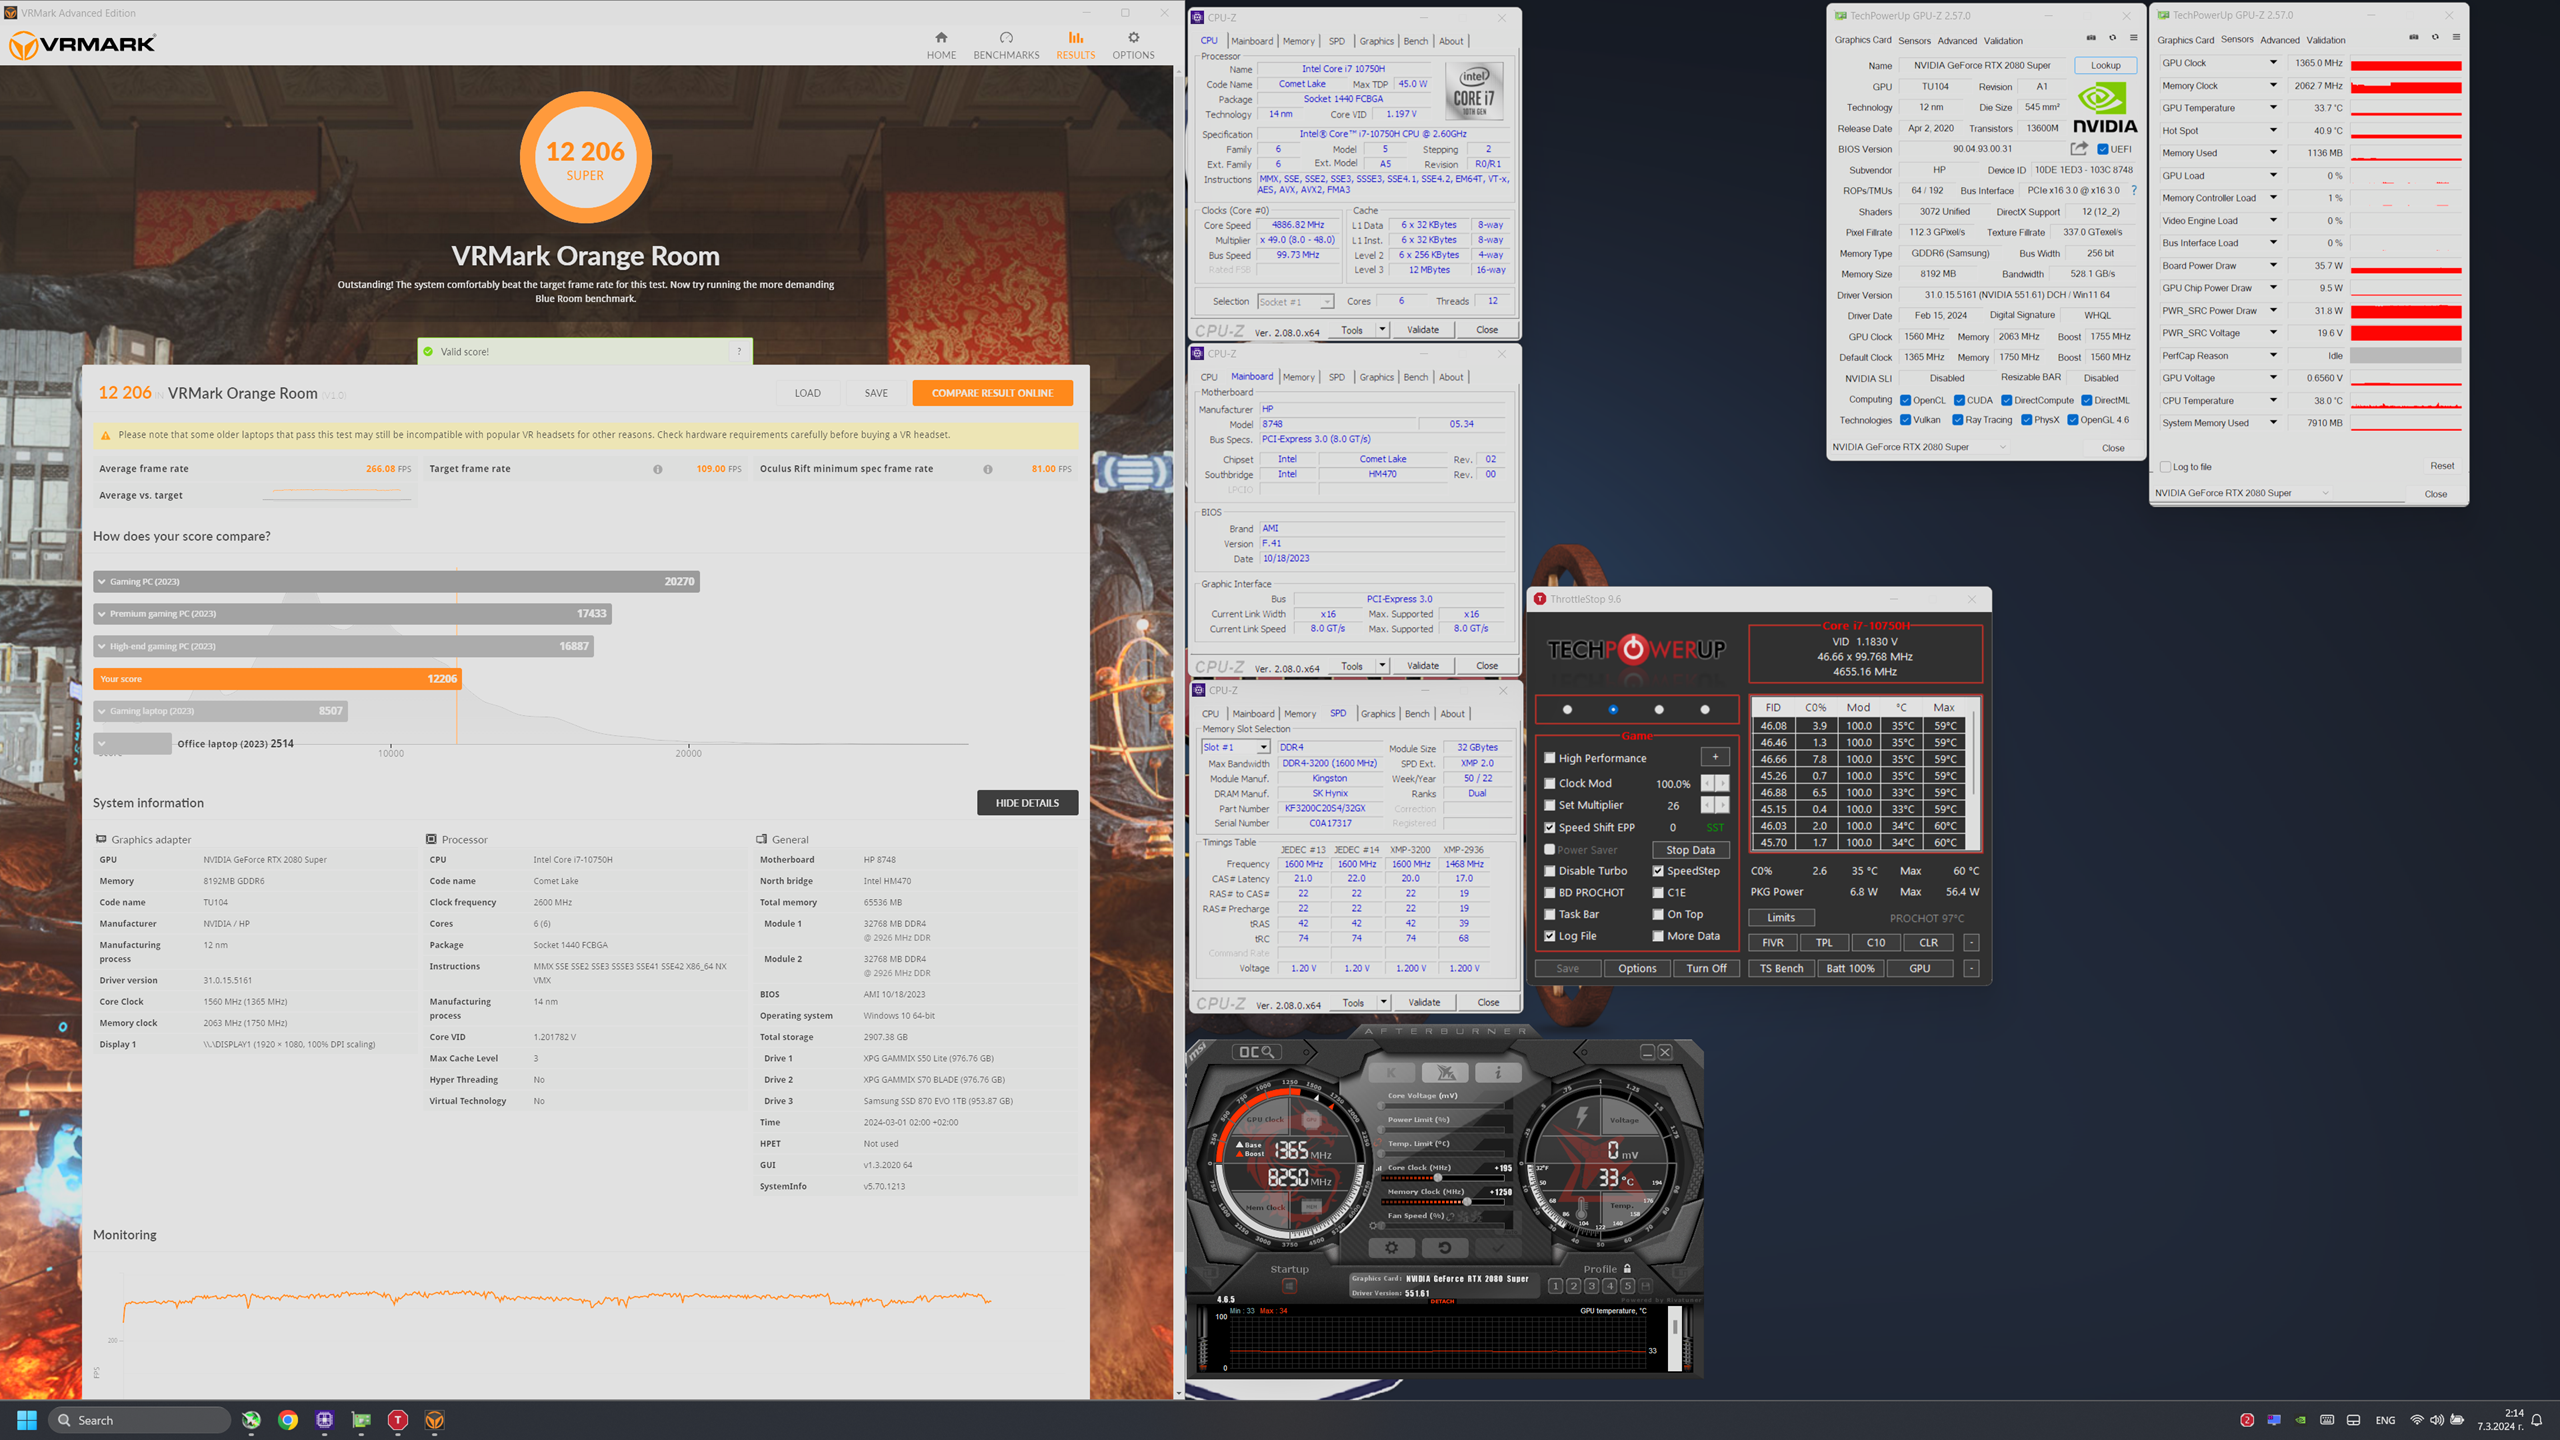Open Windows Start menu
2560x1440 pixels.
tap(27, 1420)
